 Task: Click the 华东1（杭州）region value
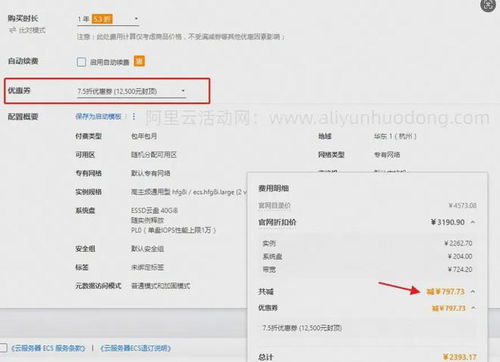point(395,136)
